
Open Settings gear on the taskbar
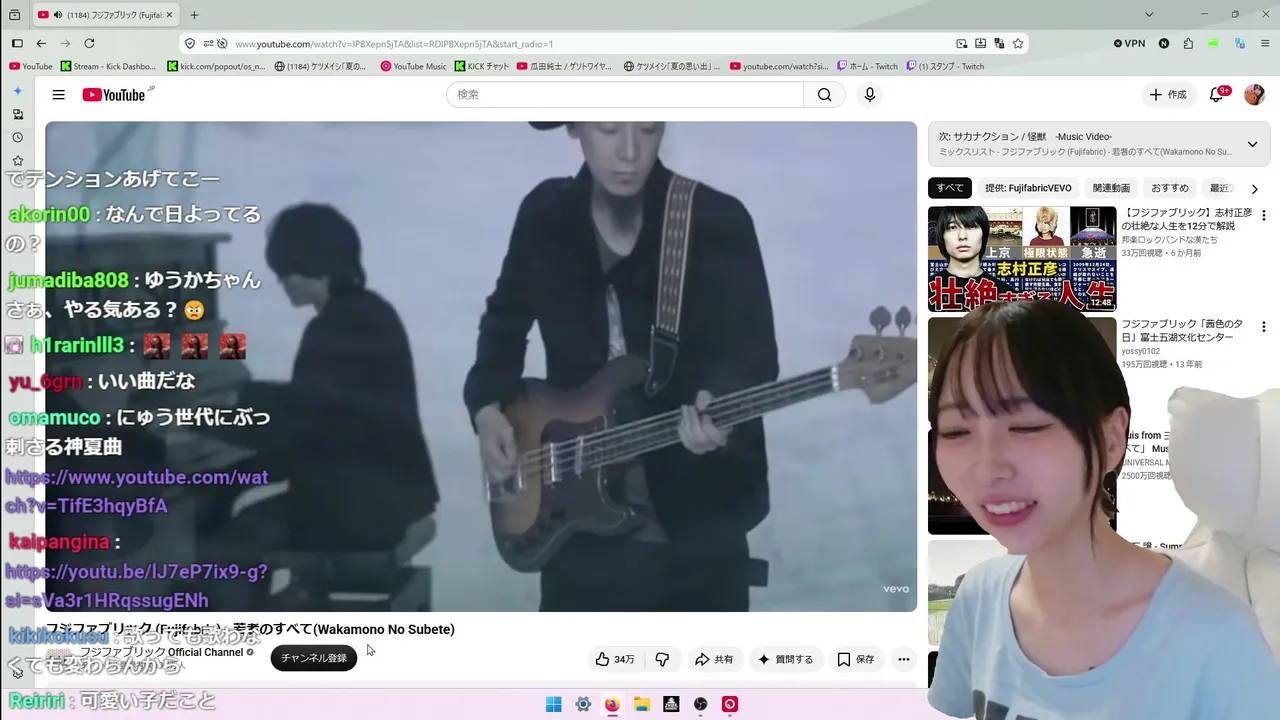pyautogui.click(x=583, y=704)
